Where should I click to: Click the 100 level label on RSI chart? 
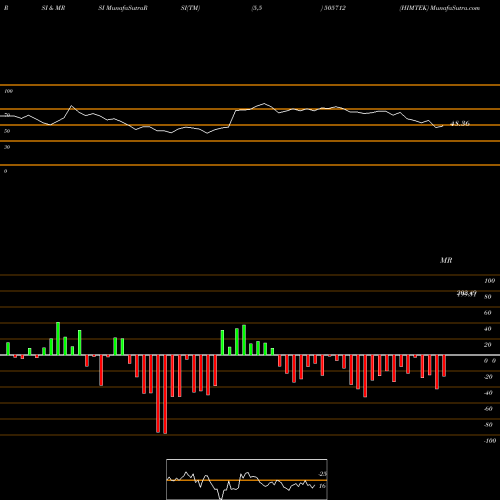[8, 91]
